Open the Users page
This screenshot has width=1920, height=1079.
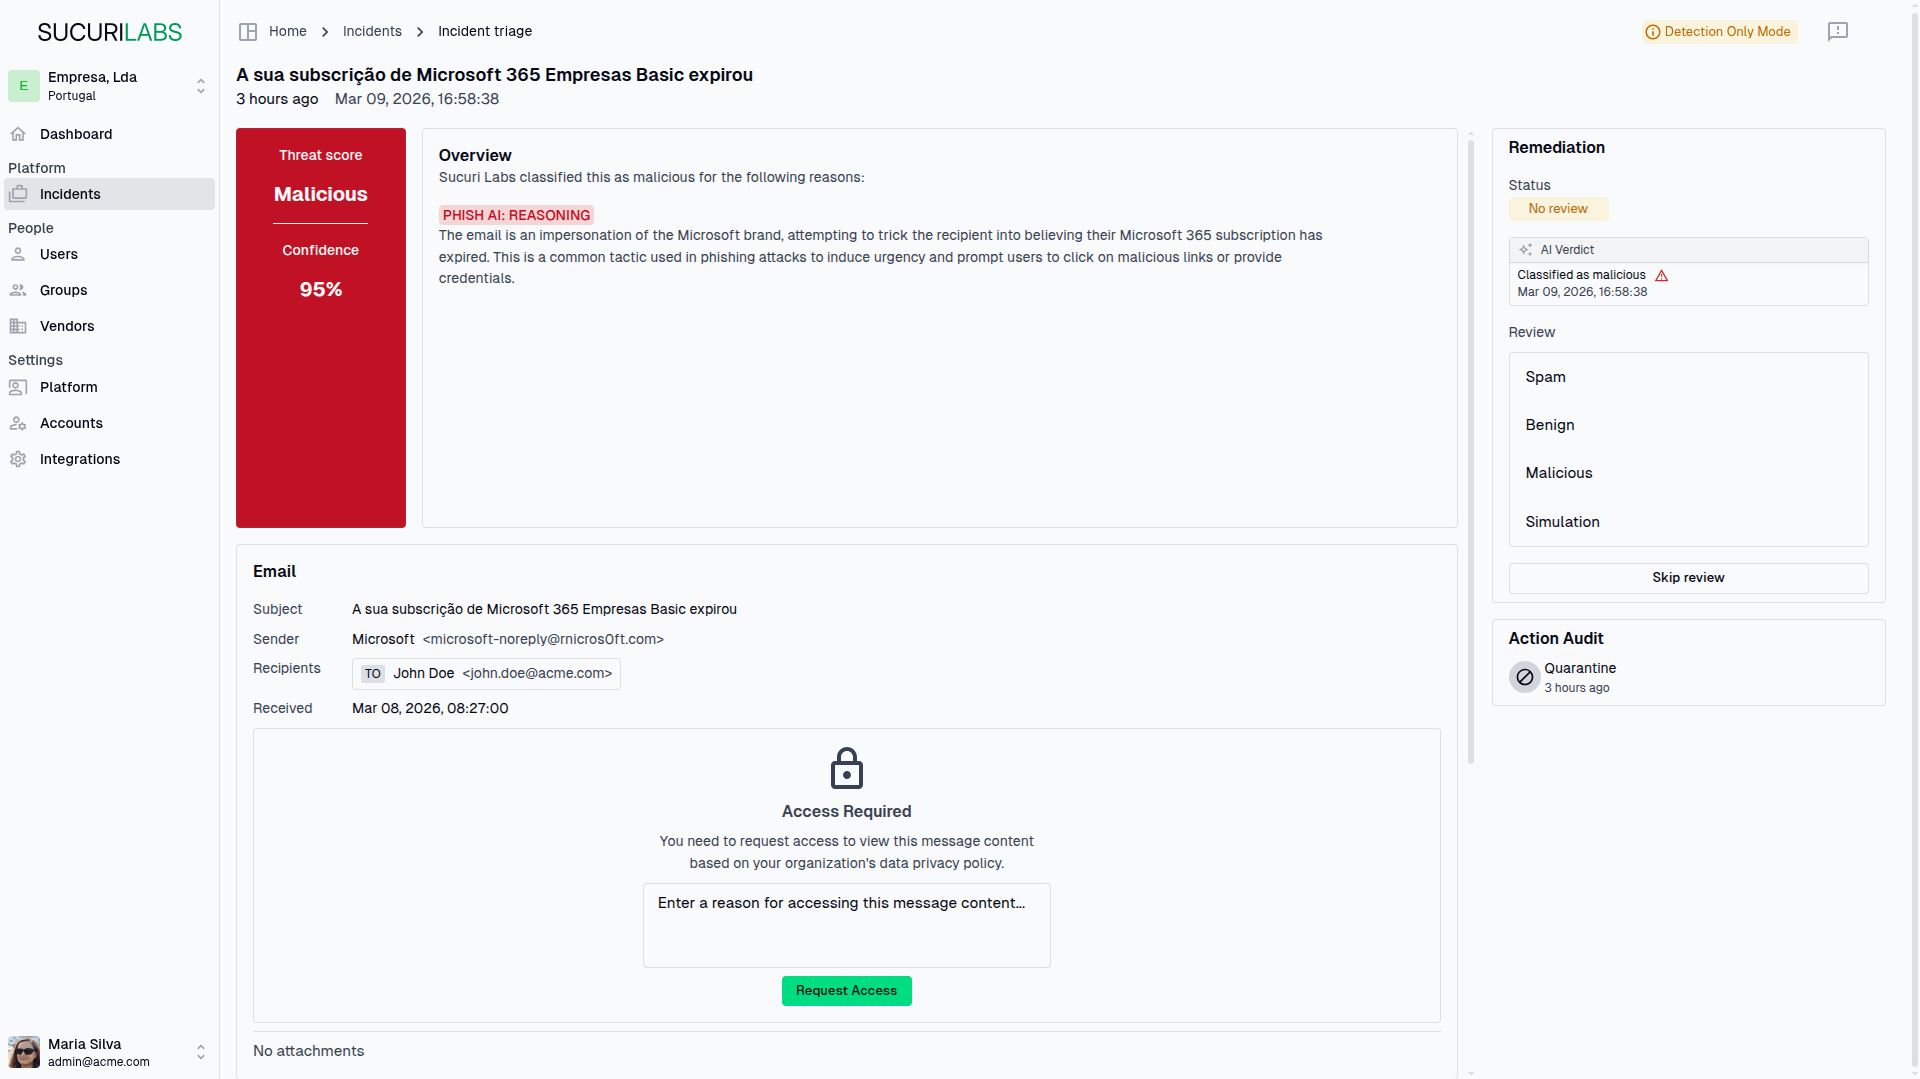(x=58, y=254)
